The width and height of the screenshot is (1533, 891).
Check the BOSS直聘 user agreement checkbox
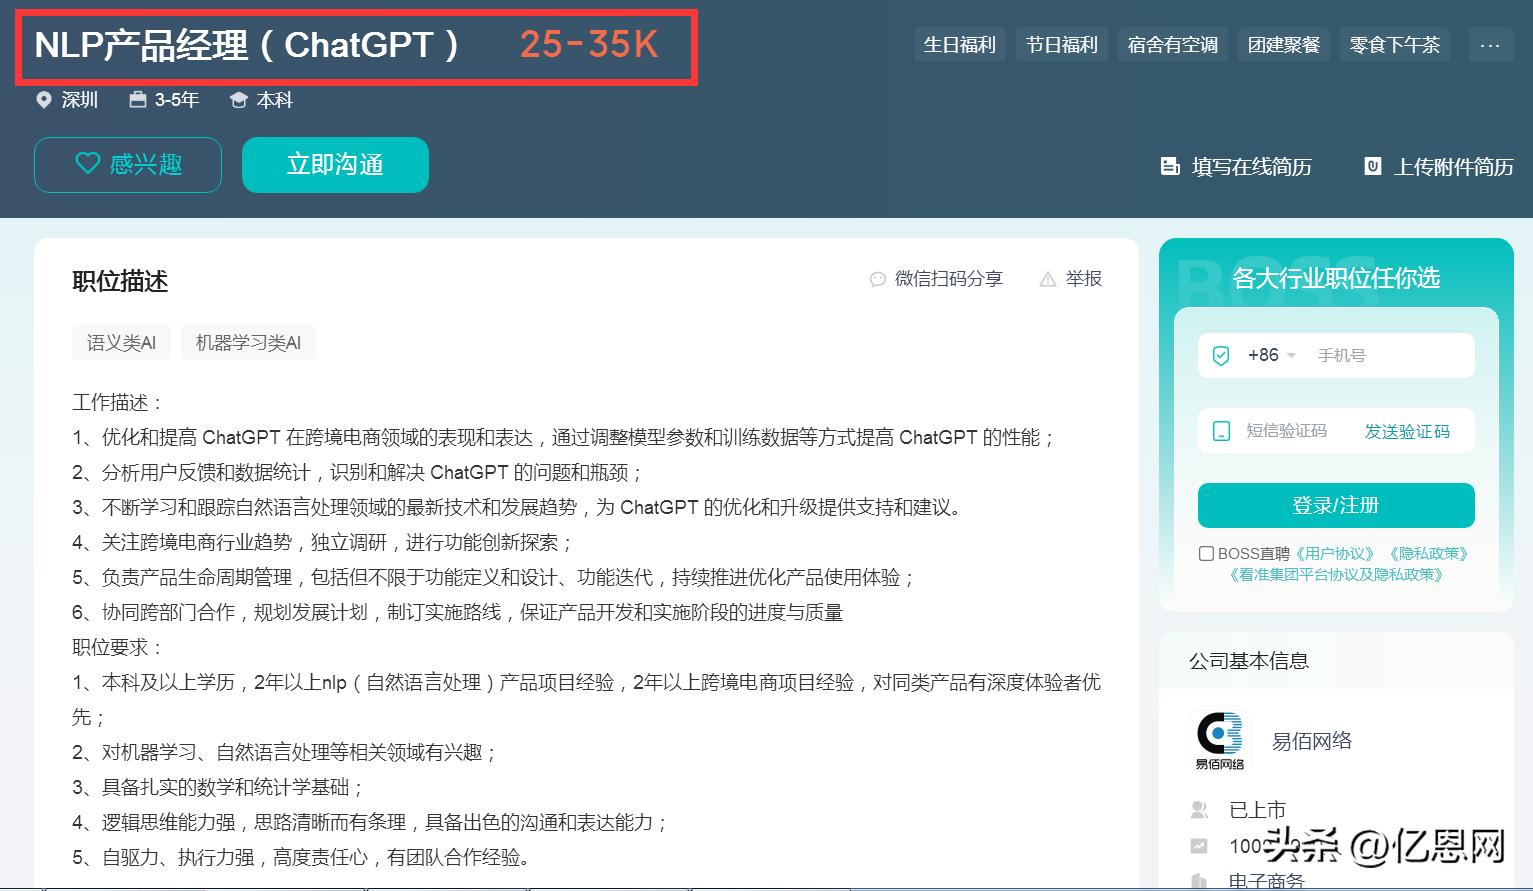[1205, 552]
